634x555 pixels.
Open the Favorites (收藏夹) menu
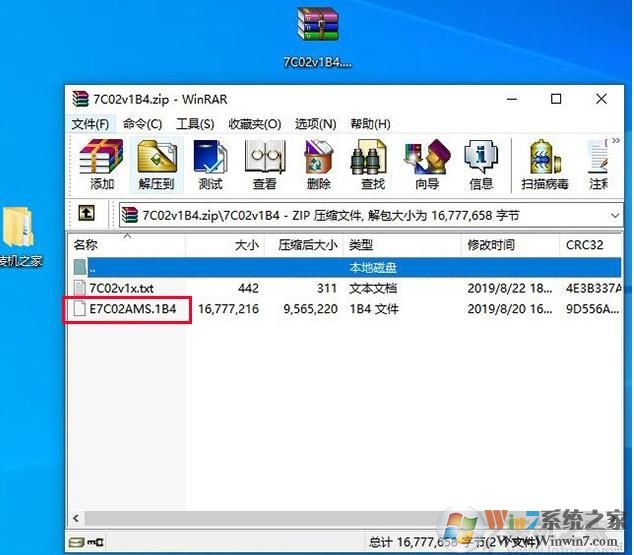254,124
